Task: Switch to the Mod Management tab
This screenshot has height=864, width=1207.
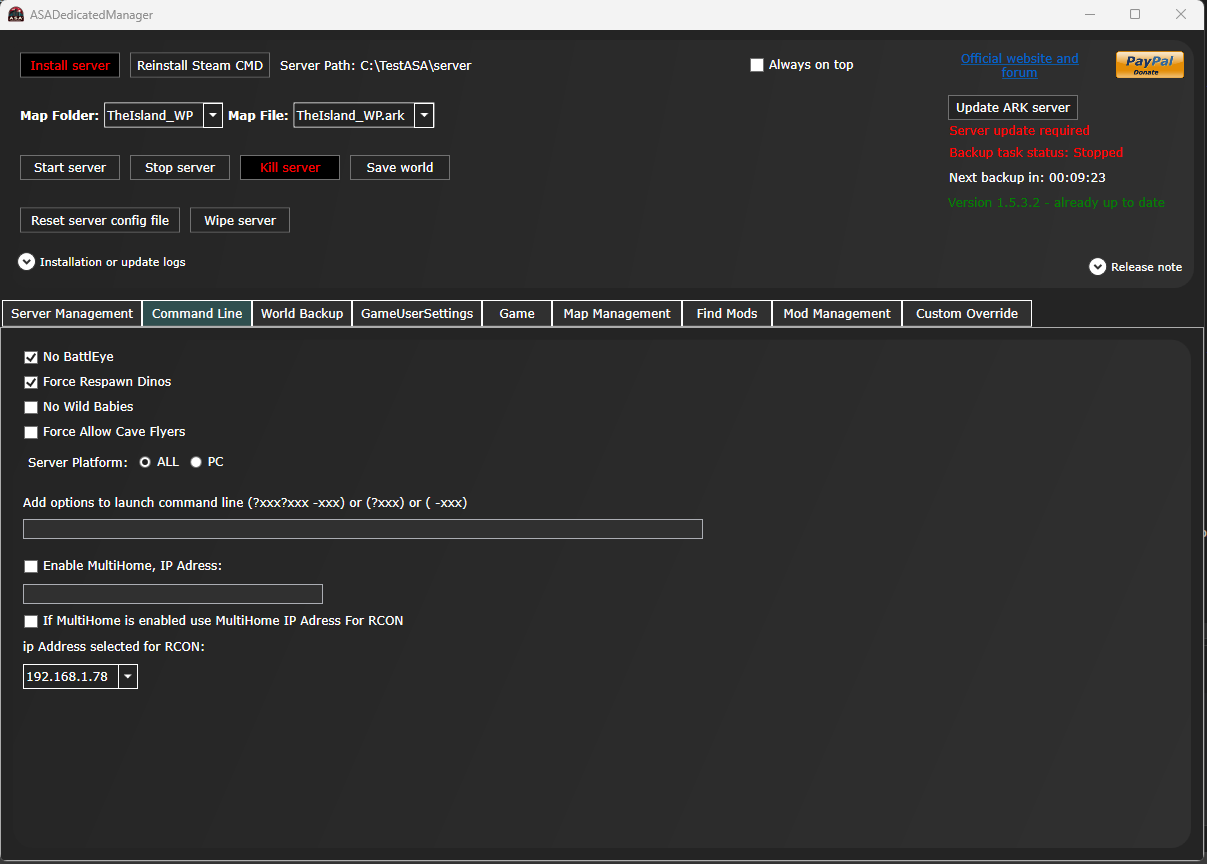Action: [836, 313]
